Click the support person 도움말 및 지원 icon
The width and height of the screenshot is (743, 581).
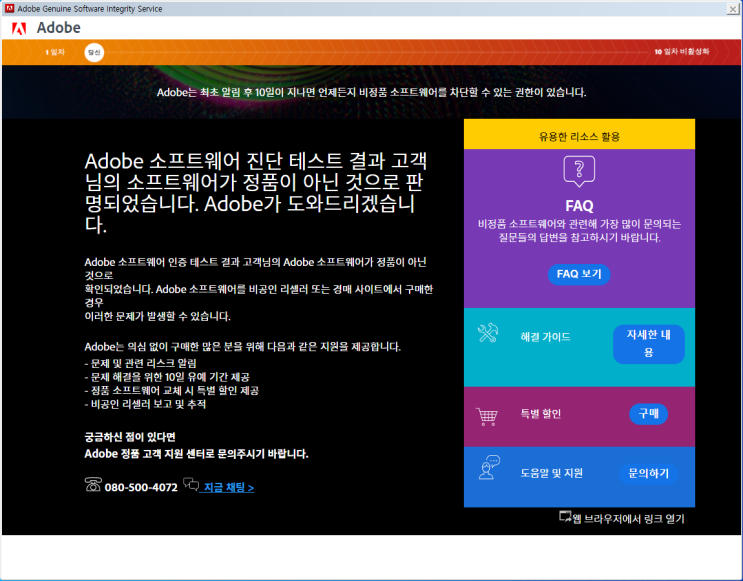click(x=489, y=467)
